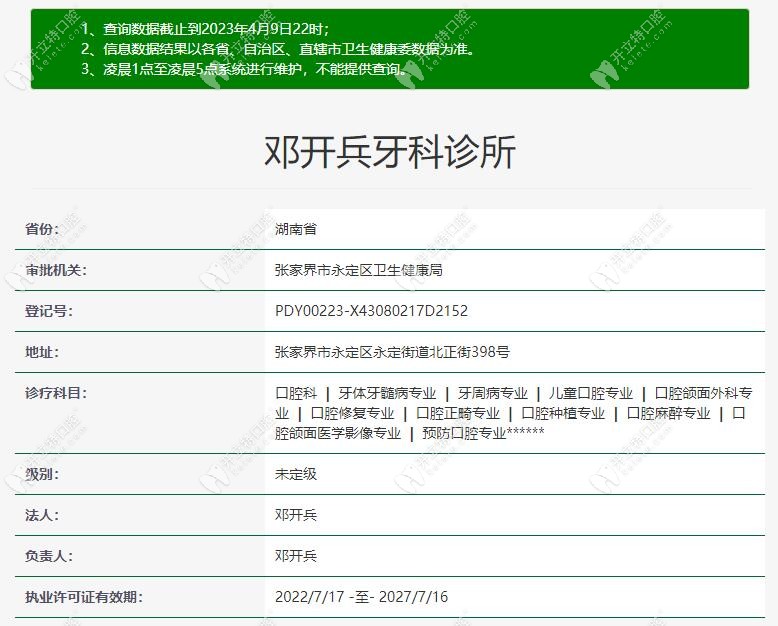Click 口腔种植专业 in the departments list

pos(563,413)
